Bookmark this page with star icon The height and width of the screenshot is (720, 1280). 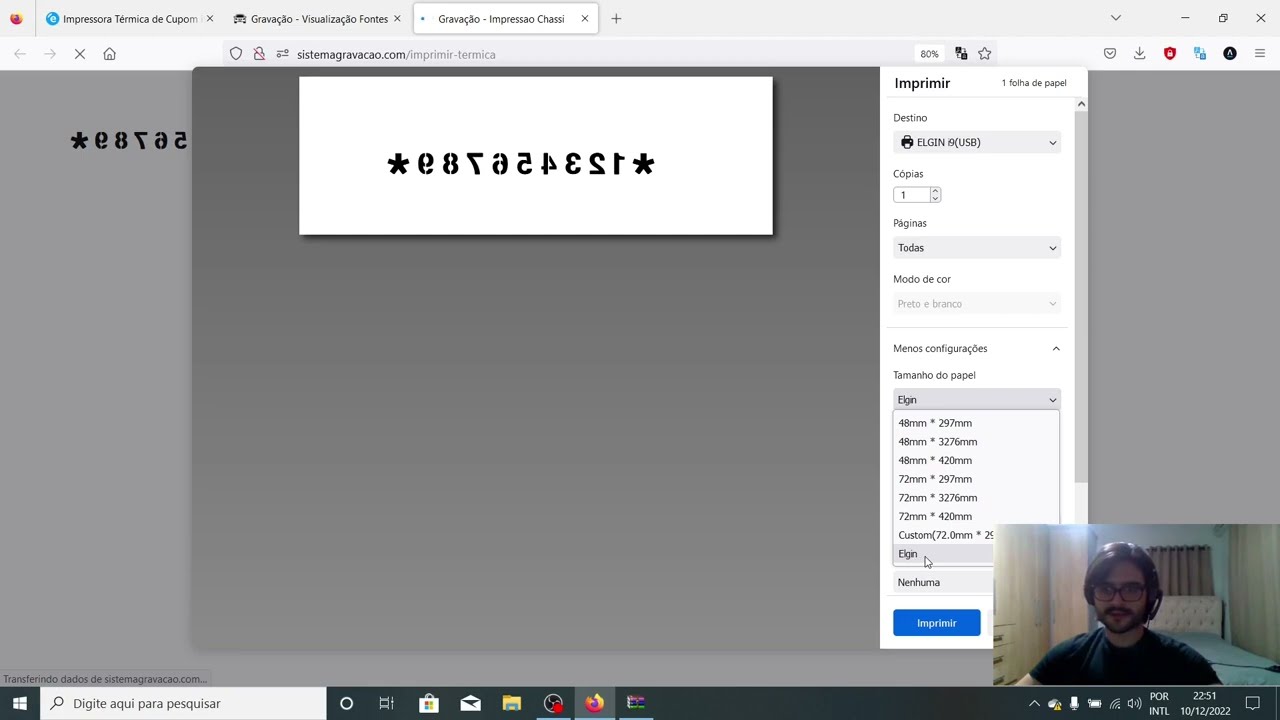coord(985,54)
